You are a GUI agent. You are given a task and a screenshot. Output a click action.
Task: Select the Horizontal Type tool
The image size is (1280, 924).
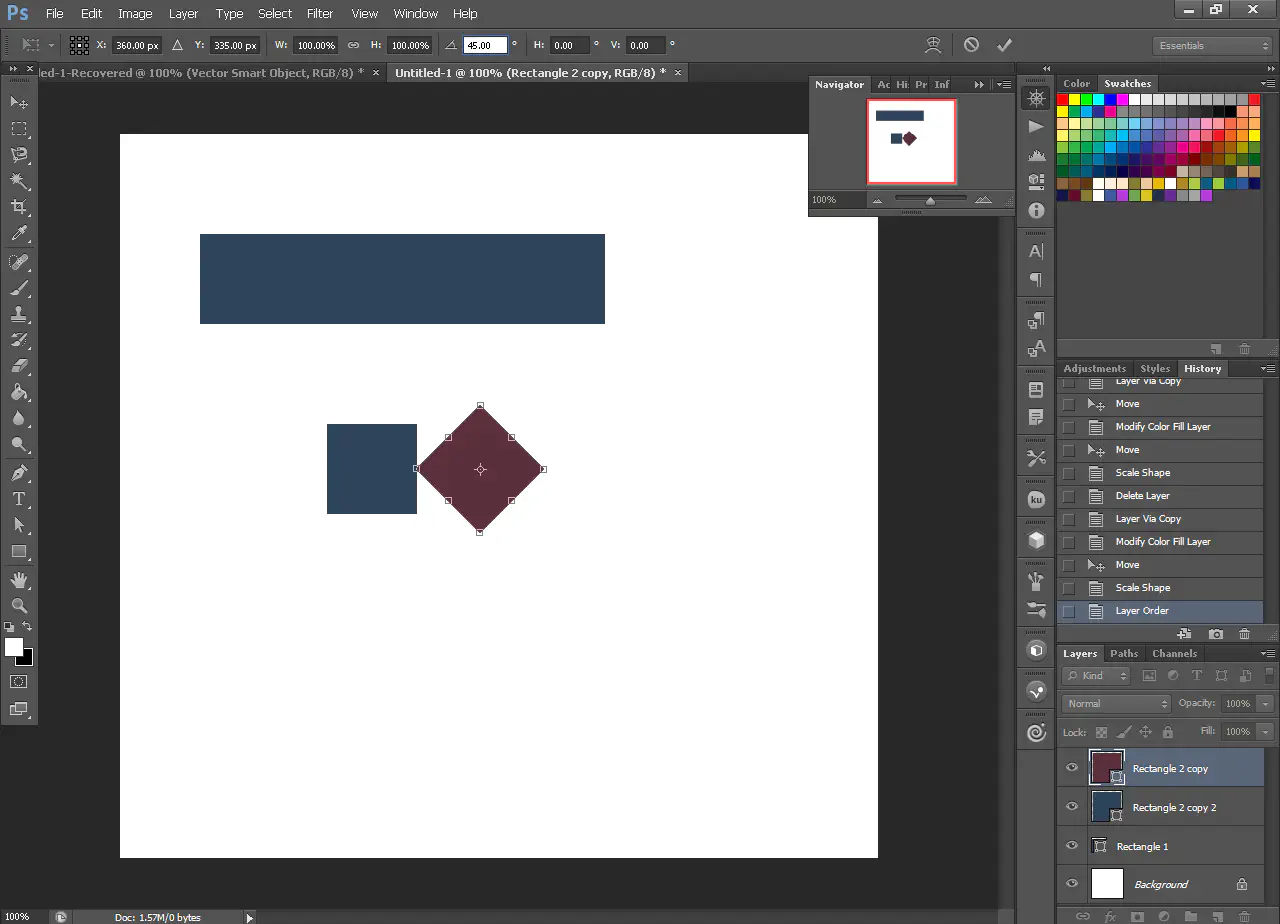pyautogui.click(x=18, y=499)
